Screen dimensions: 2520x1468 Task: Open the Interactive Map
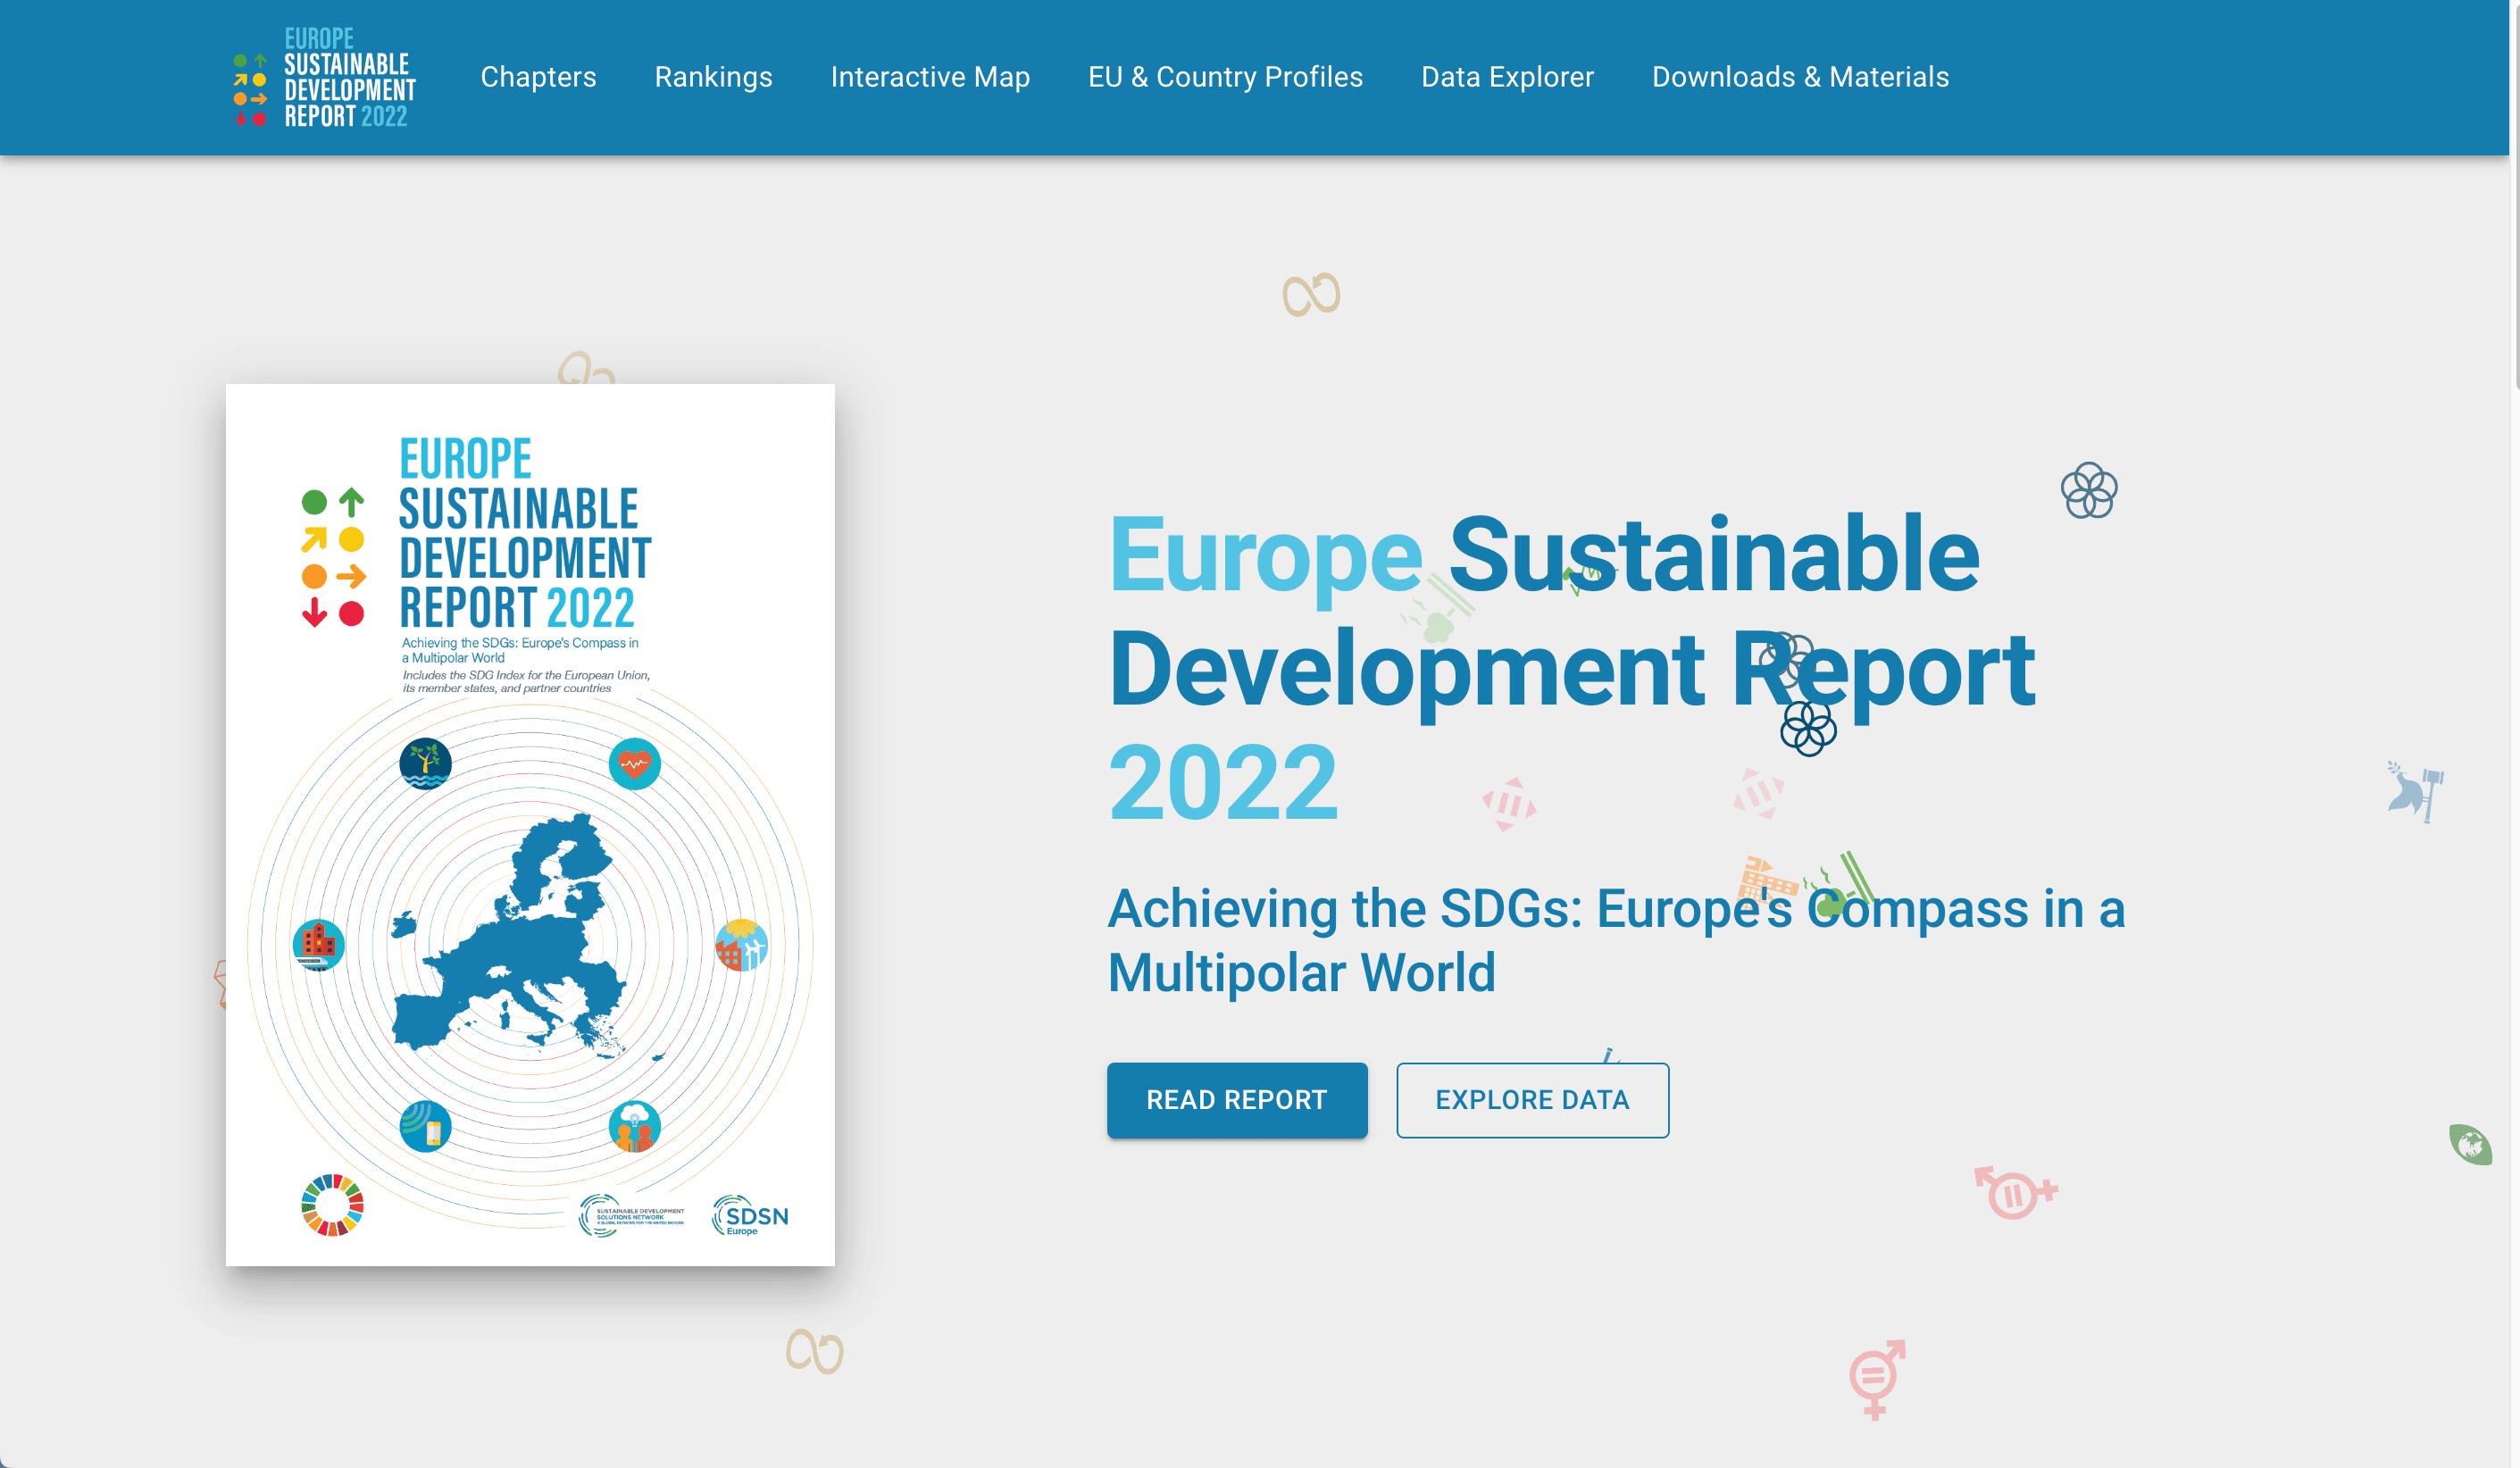tap(930, 77)
